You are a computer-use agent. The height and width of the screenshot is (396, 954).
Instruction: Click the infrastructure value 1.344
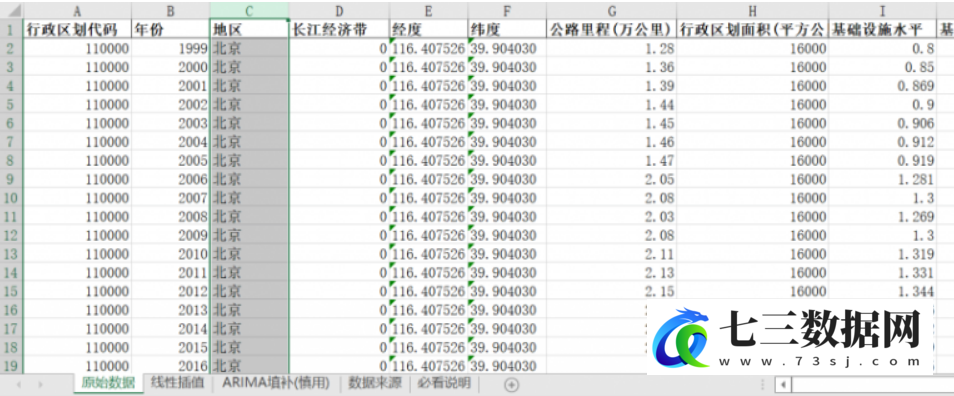882,292
